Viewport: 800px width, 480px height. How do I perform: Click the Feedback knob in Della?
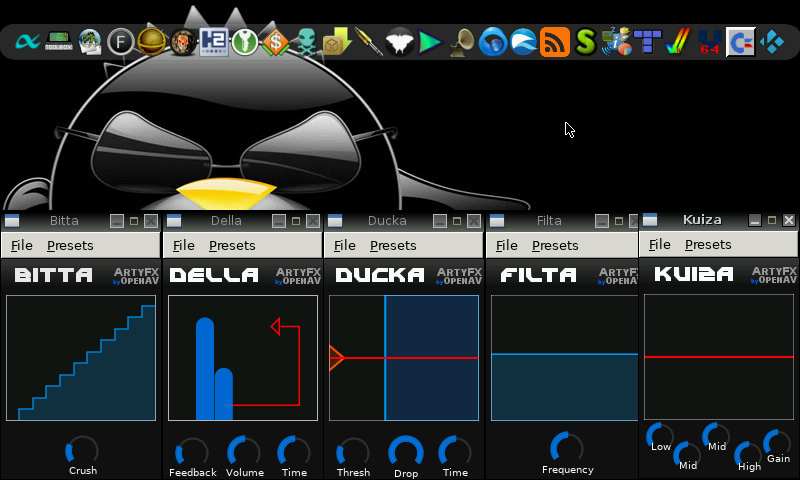(191, 453)
